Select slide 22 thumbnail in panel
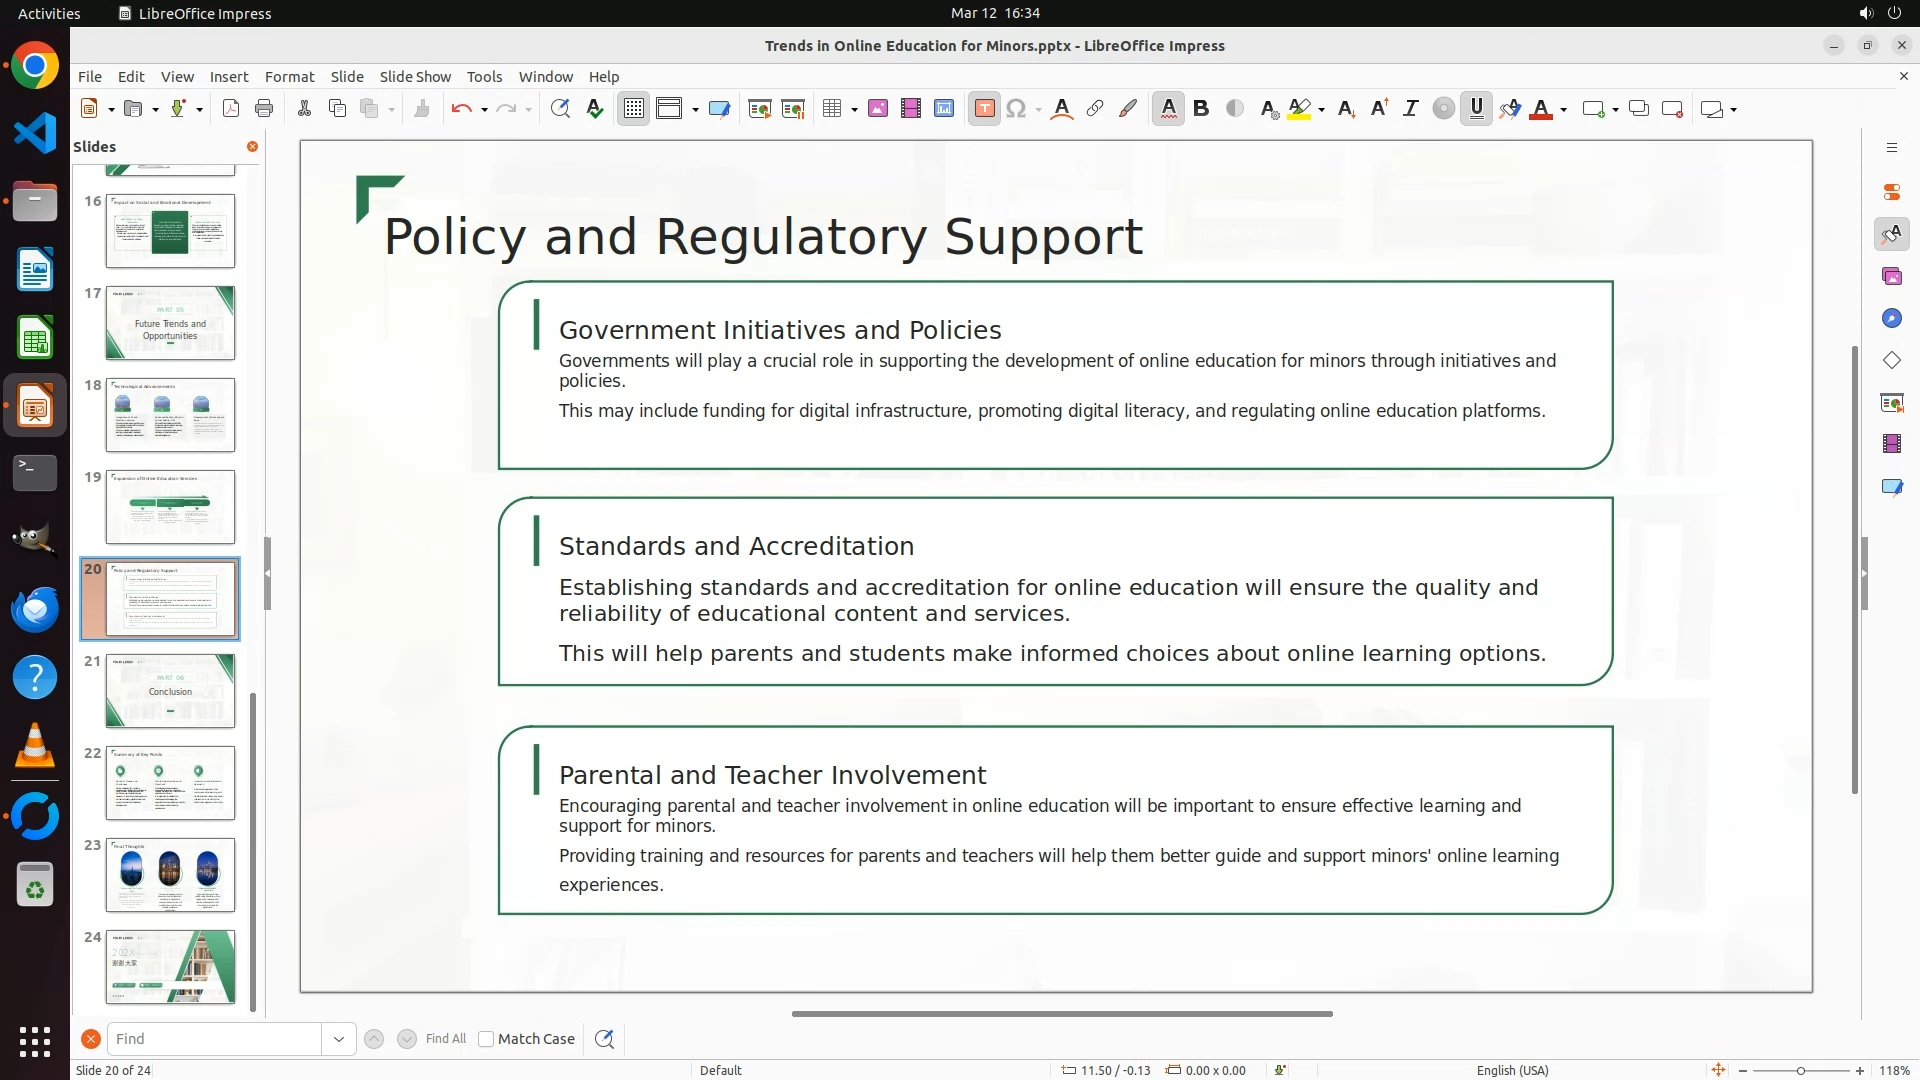The image size is (1920, 1080). pos(170,783)
